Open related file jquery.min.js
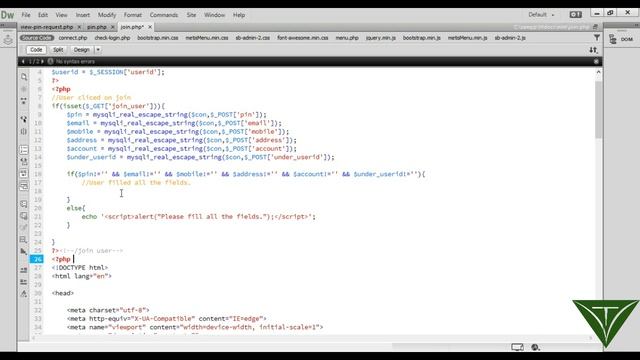 (x=380, y=38)
